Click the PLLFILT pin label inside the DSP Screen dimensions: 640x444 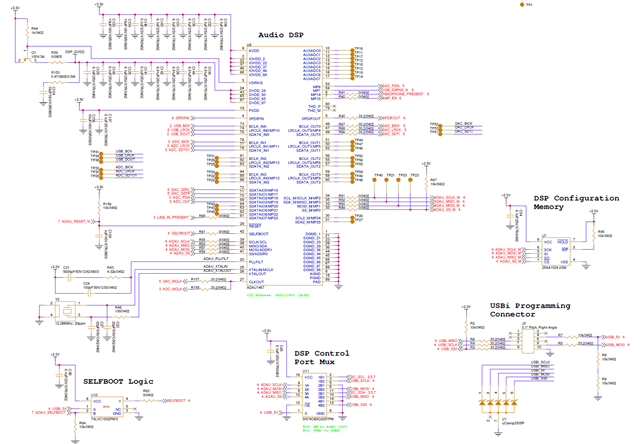click(x=256, y=262)
